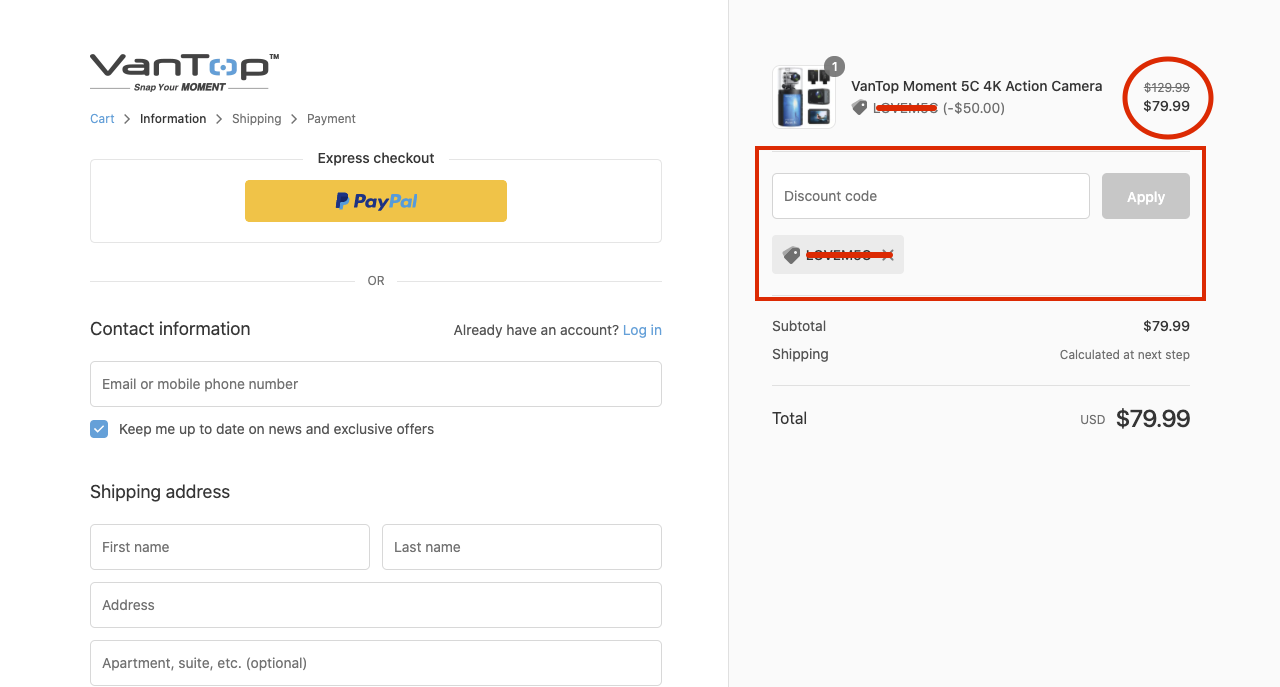Click the VanTop Moment 5C product name
Image resolution: width=1280 pixels, height=687 pixels.
[x=977, y=86]
